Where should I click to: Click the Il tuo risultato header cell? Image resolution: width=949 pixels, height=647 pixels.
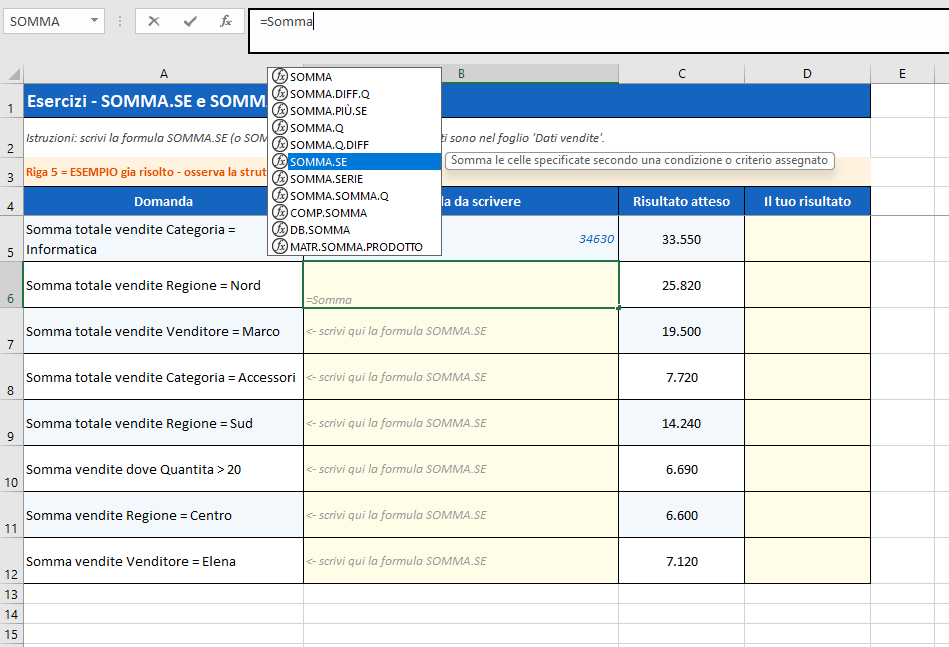click(807, 201)
